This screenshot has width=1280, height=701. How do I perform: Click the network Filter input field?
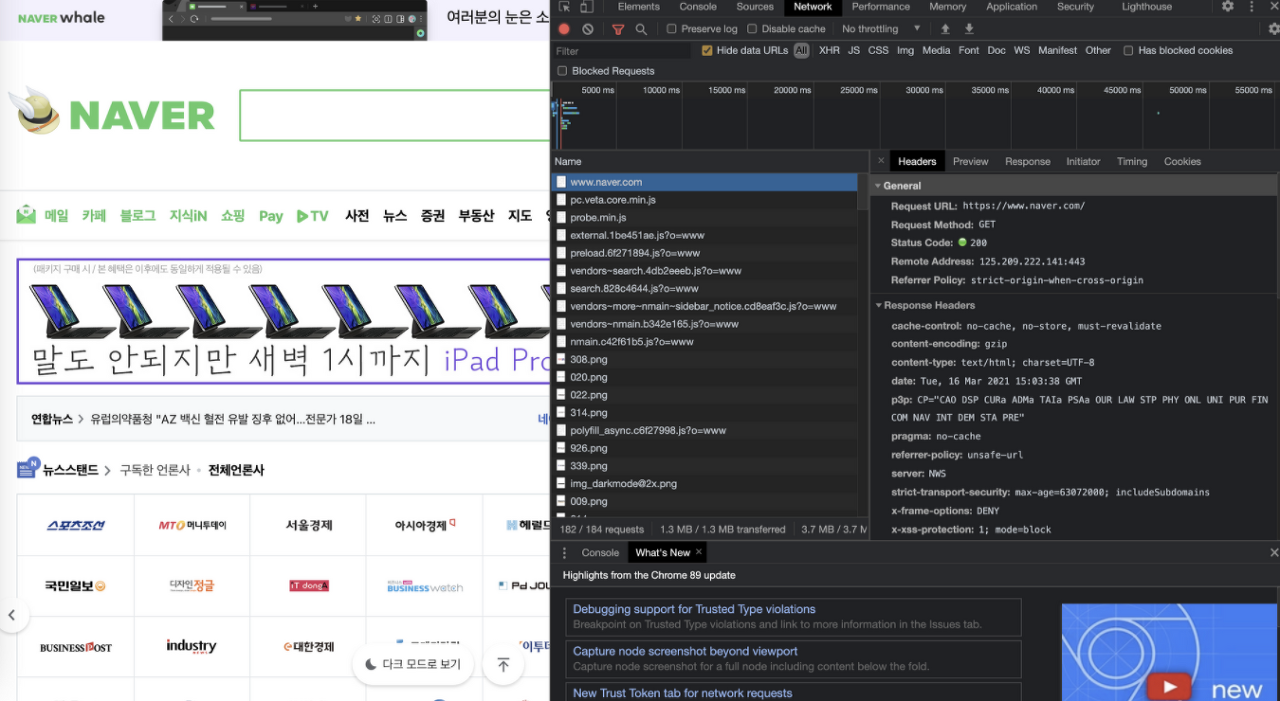(622, 50)
